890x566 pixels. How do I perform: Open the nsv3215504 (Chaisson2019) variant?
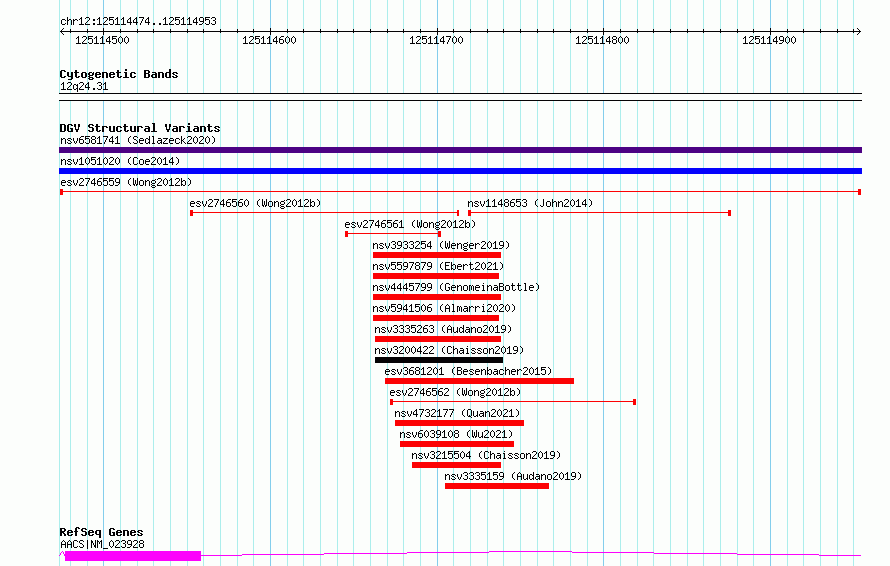click(x=486, y=455)
